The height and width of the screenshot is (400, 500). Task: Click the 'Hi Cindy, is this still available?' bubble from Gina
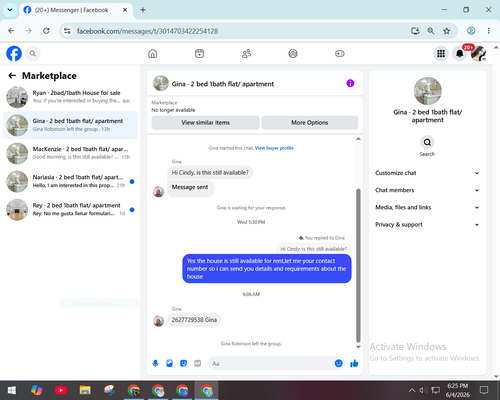click(210, 173)
